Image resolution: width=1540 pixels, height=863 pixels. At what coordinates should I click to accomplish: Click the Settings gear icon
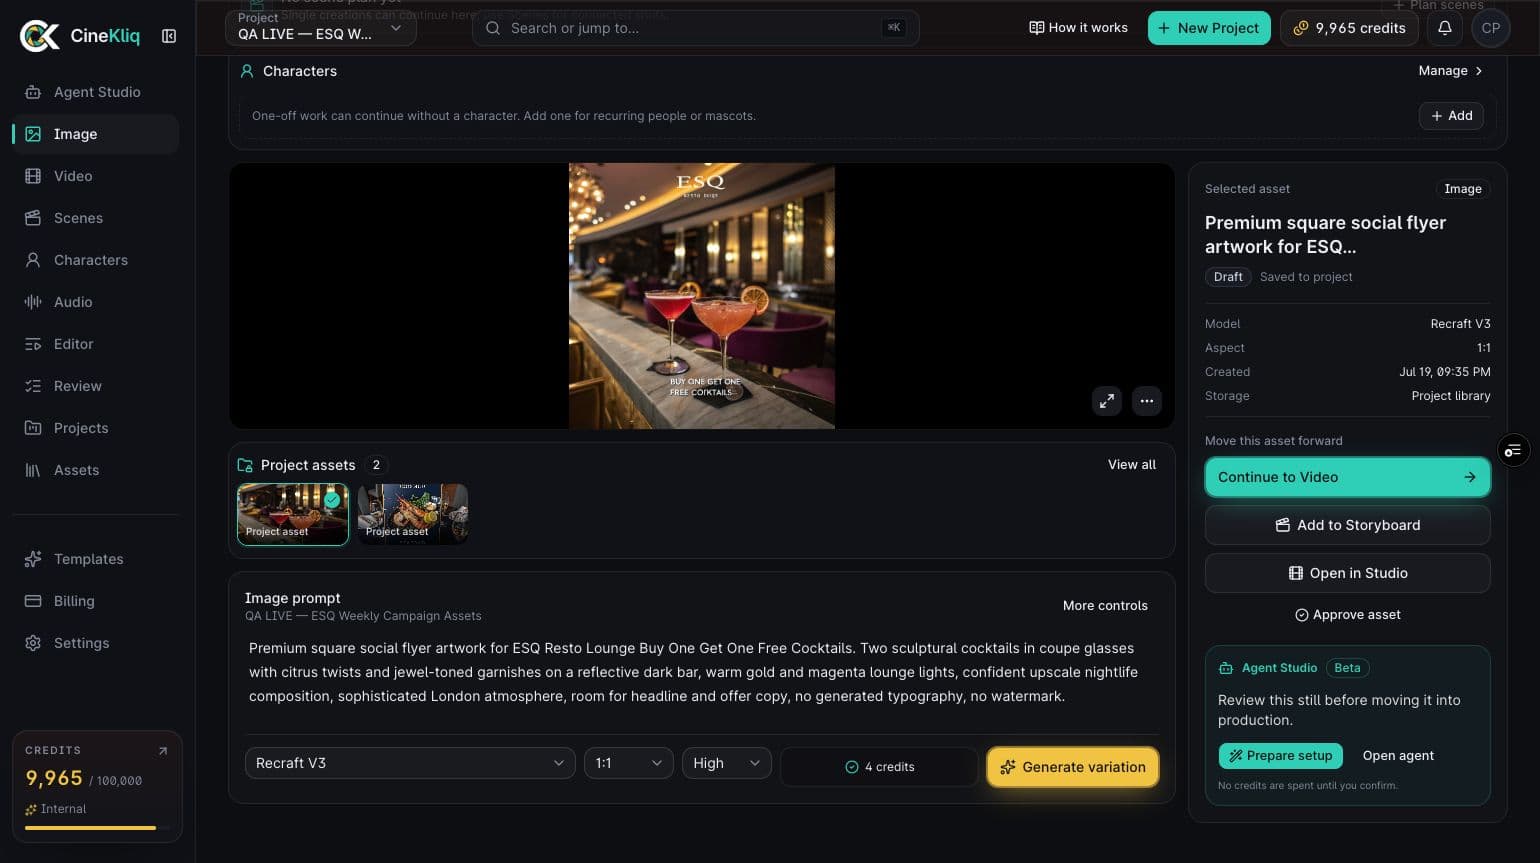33,643
